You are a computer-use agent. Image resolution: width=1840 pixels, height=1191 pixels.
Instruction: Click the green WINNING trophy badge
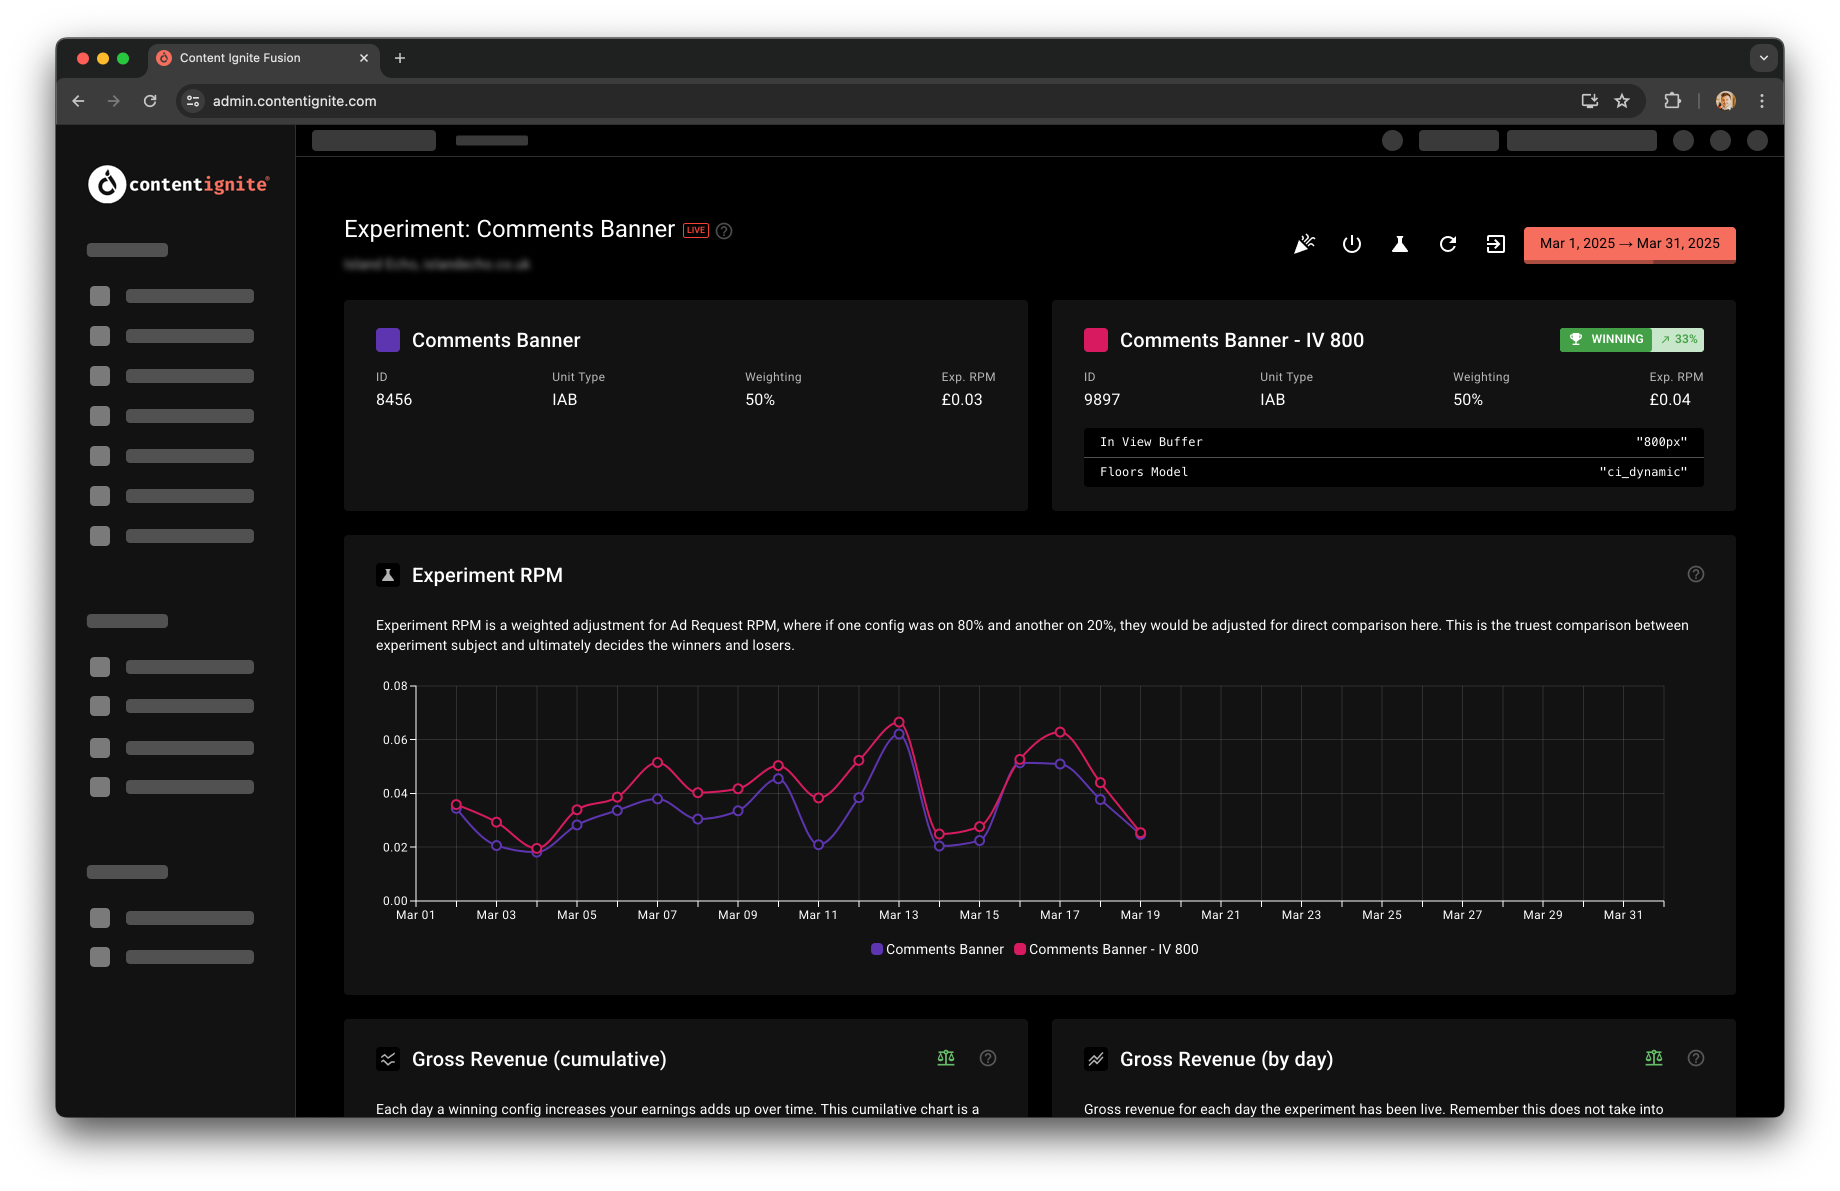pos(1606,340)
